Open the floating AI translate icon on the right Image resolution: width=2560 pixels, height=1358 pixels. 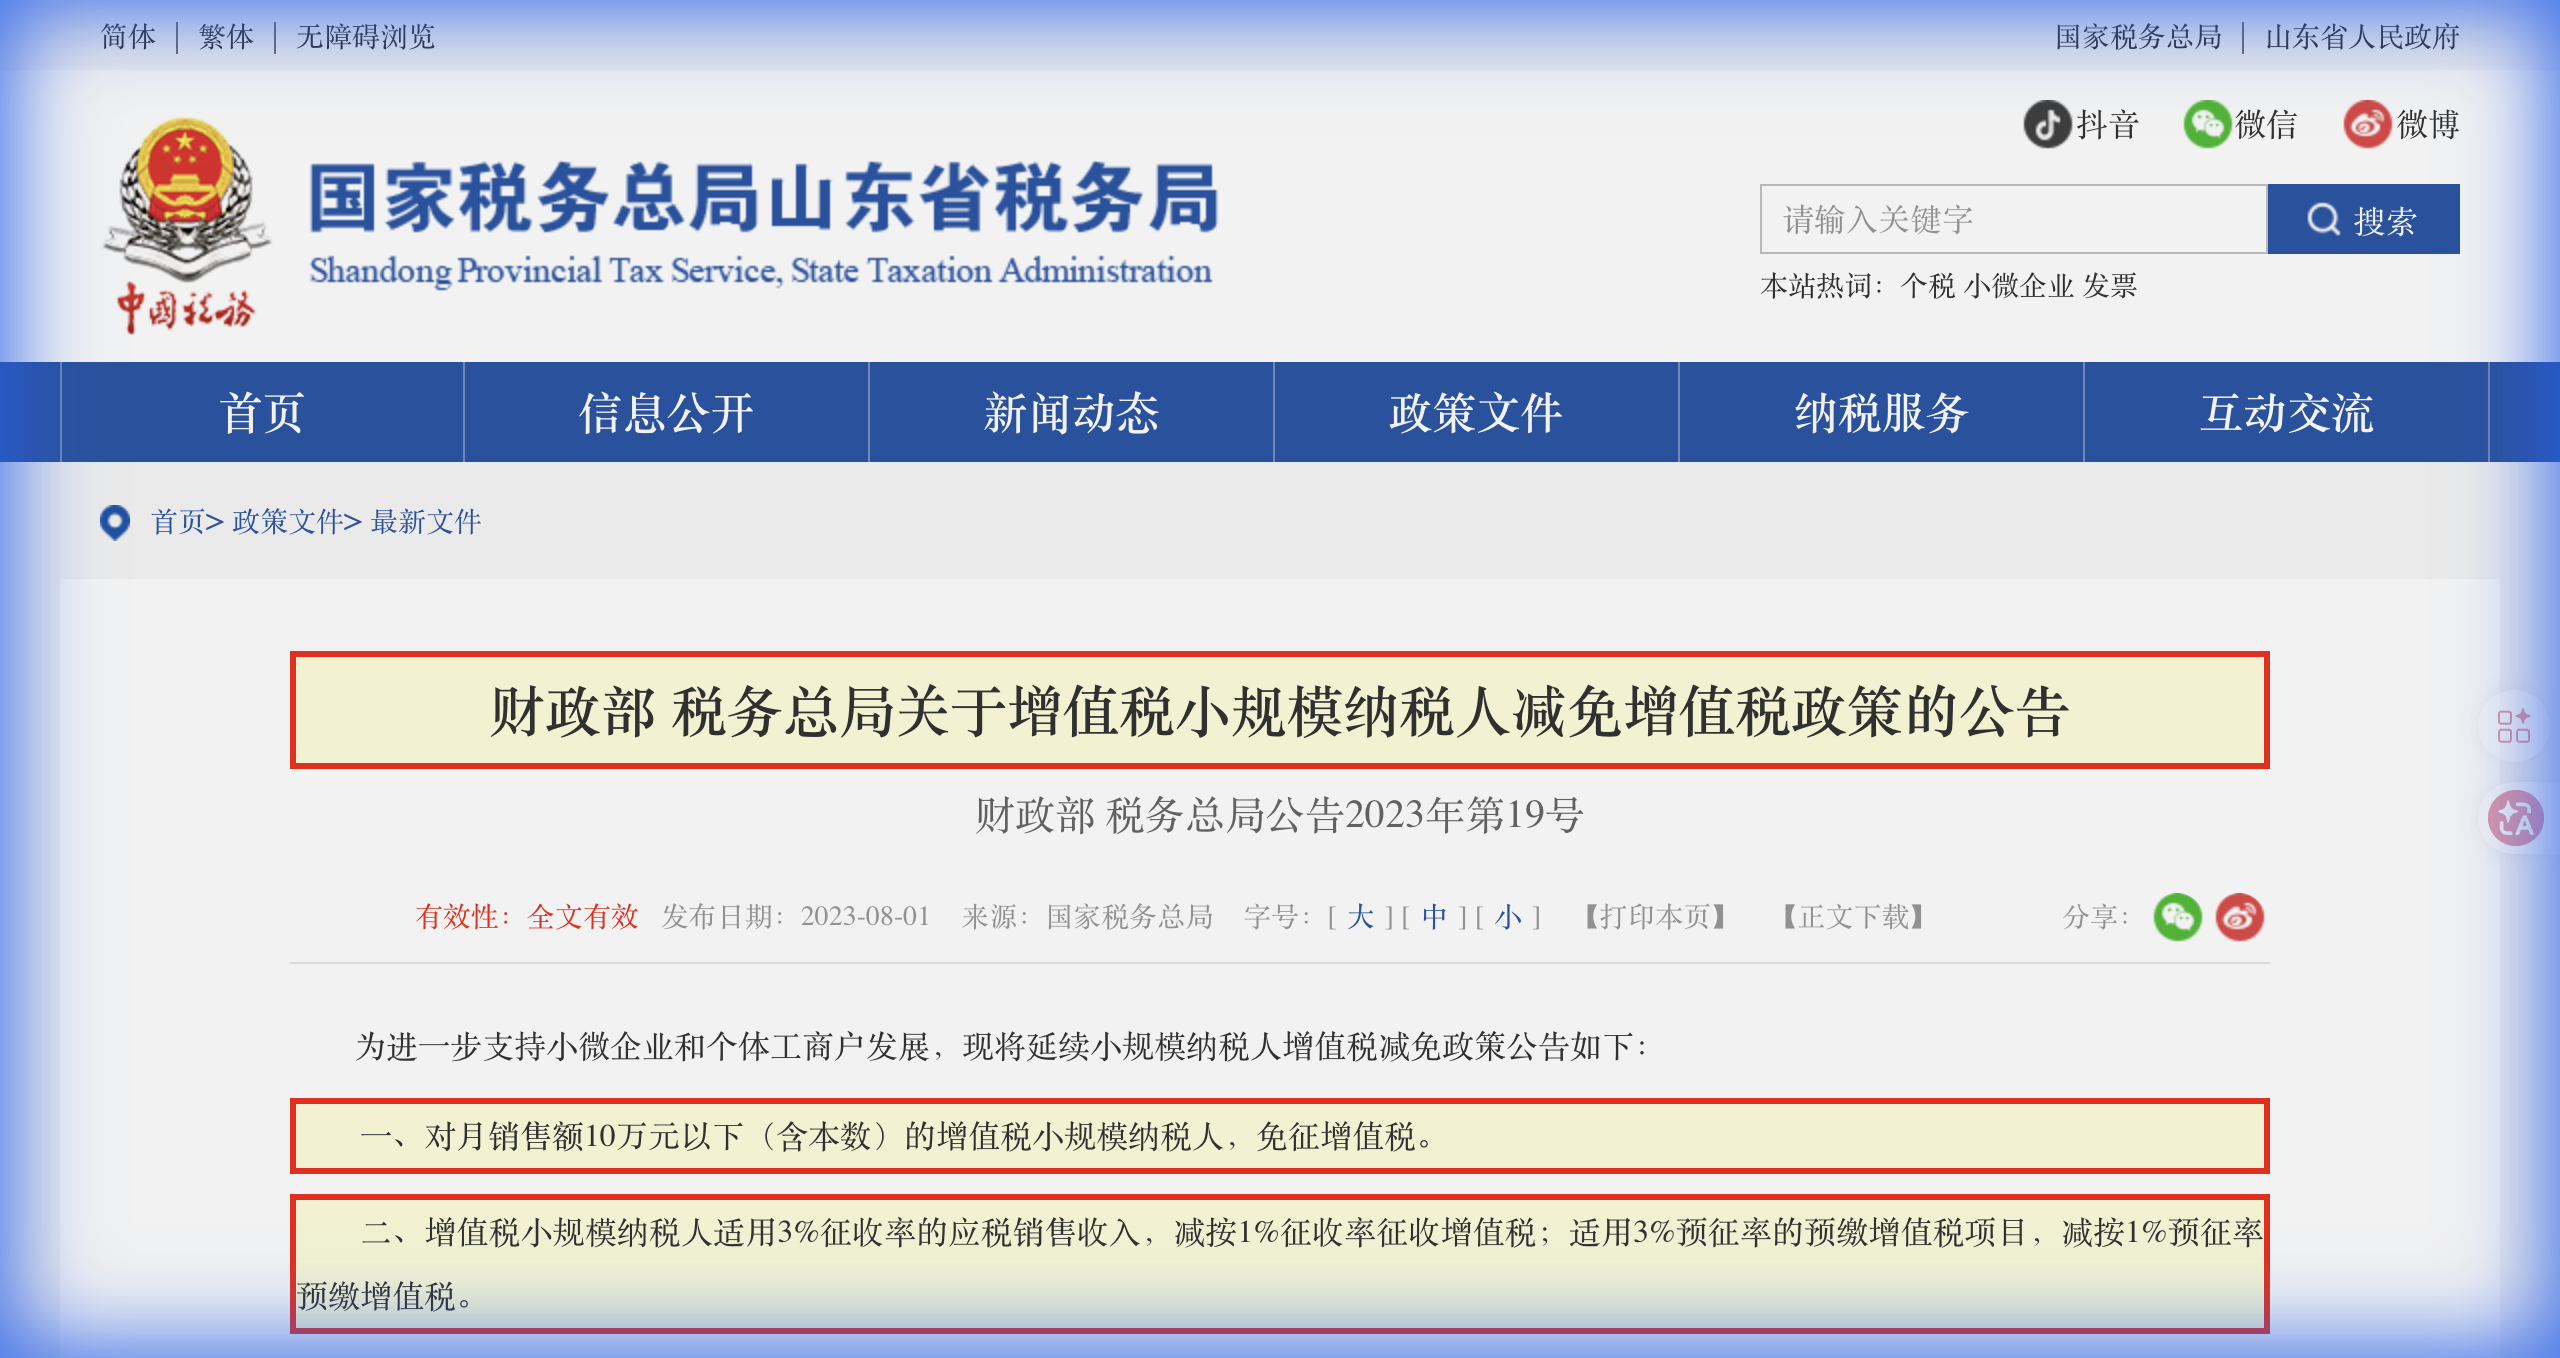[x=2515, y=818]
